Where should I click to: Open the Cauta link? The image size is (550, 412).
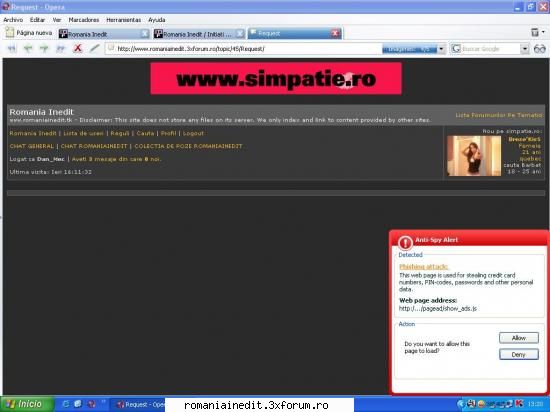pos(145,133)
